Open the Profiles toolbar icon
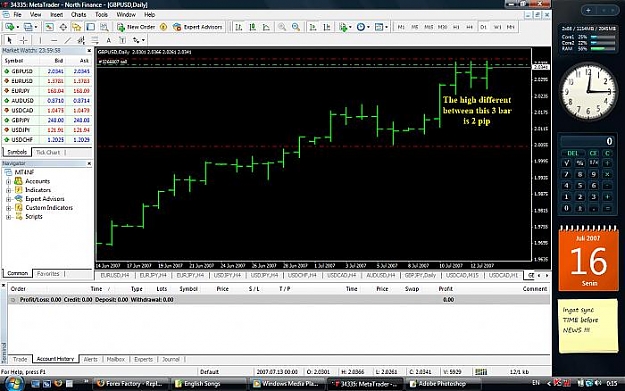625x391 pixels. (28, 27)
